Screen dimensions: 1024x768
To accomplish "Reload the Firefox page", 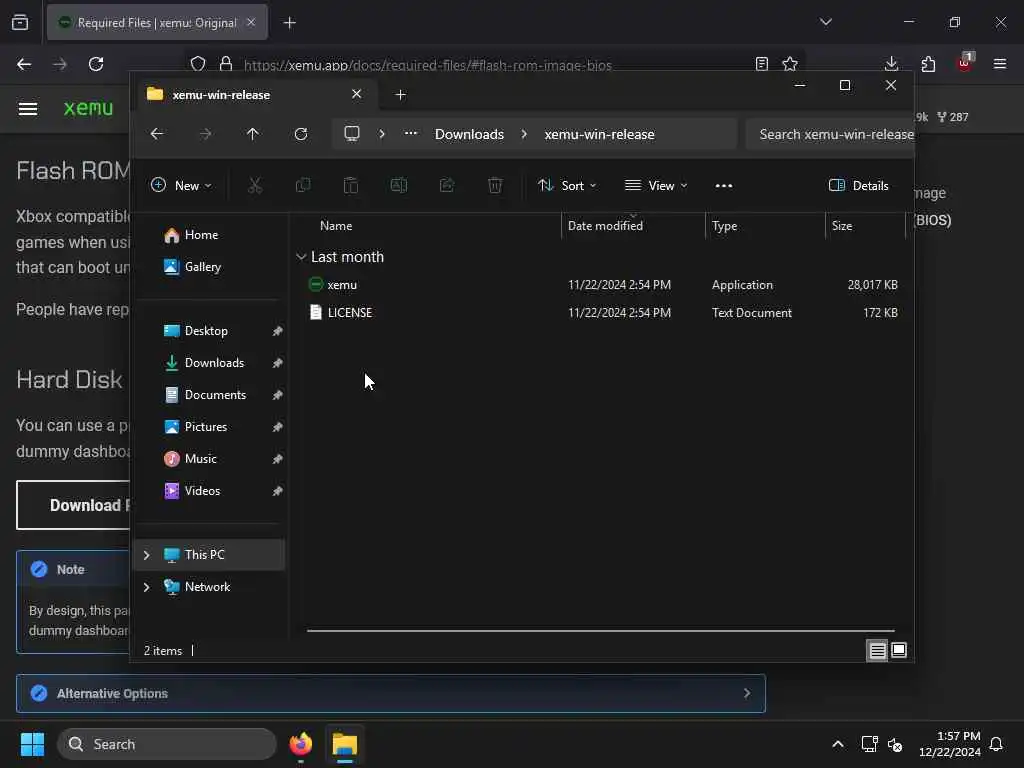I will point(96,64).
